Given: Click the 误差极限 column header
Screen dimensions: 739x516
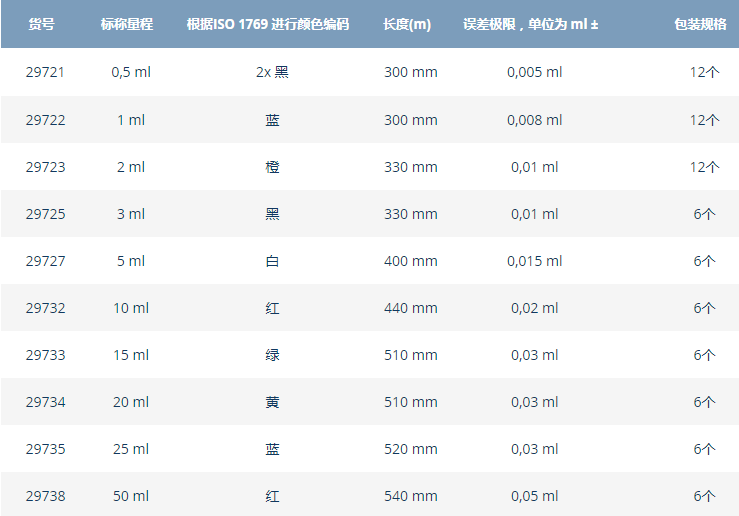Looking at the screenshot, I should pos(530,24).
